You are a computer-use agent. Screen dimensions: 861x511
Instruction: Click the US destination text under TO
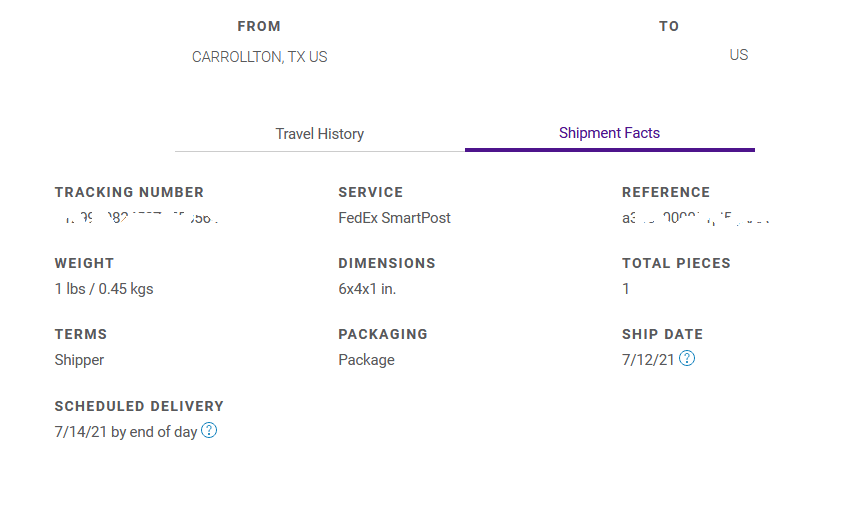[739, 55]
